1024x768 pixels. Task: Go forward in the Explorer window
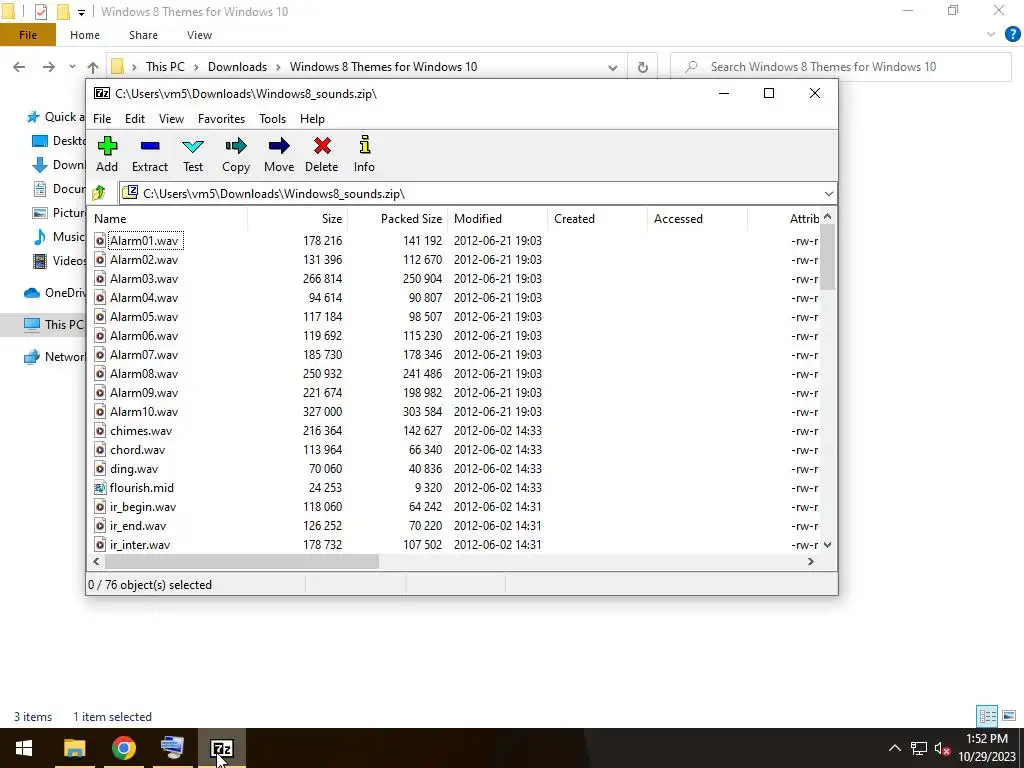coord(49,67)
